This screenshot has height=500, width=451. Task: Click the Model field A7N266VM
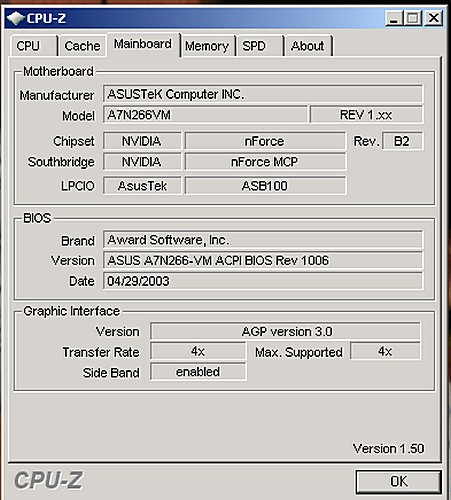(x=205, y=115)
